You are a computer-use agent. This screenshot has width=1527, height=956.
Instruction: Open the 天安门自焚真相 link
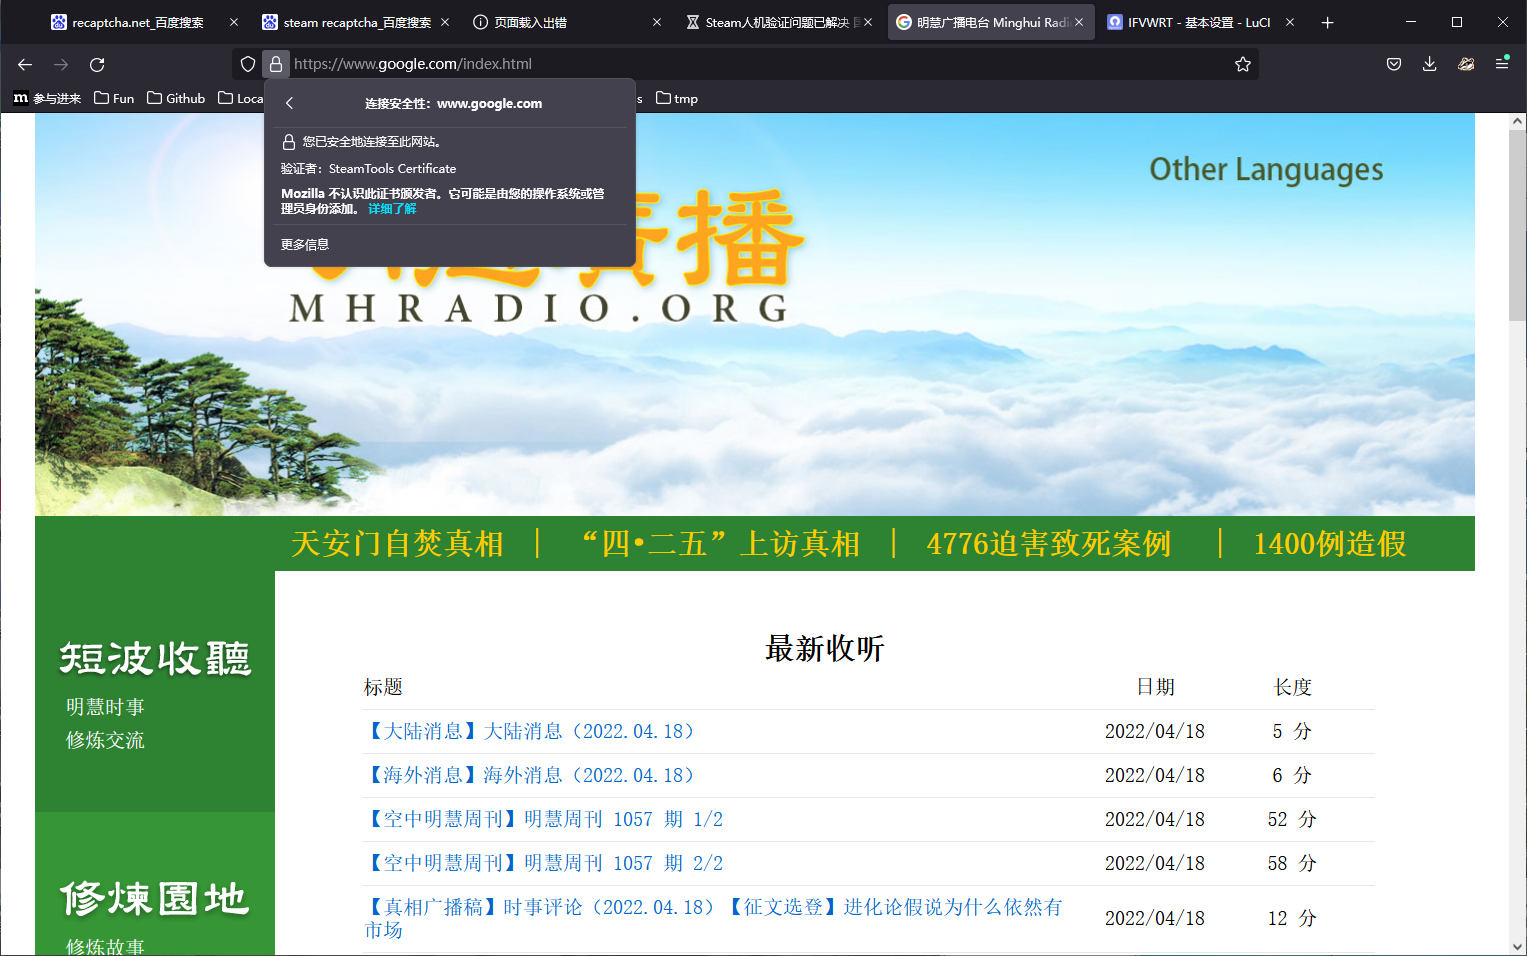pos(397,544)
